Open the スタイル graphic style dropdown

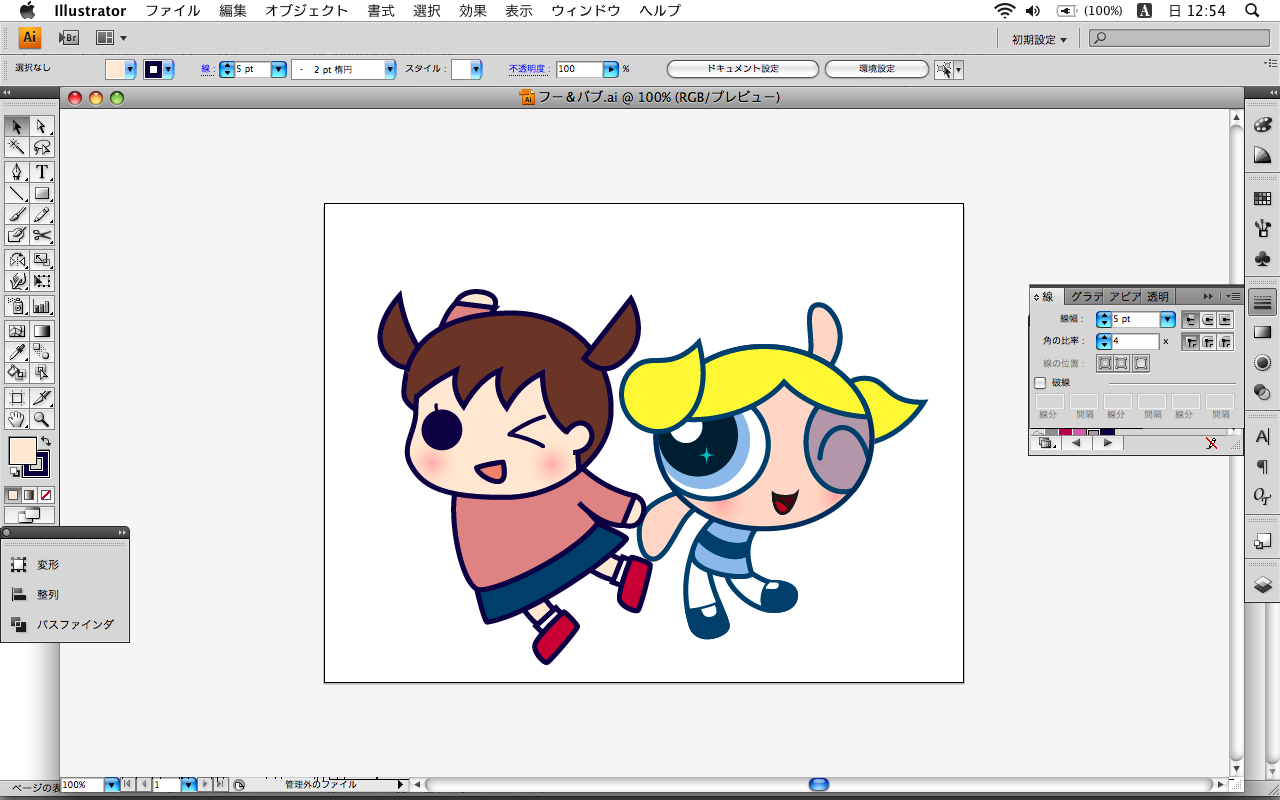tap(476, 70)
